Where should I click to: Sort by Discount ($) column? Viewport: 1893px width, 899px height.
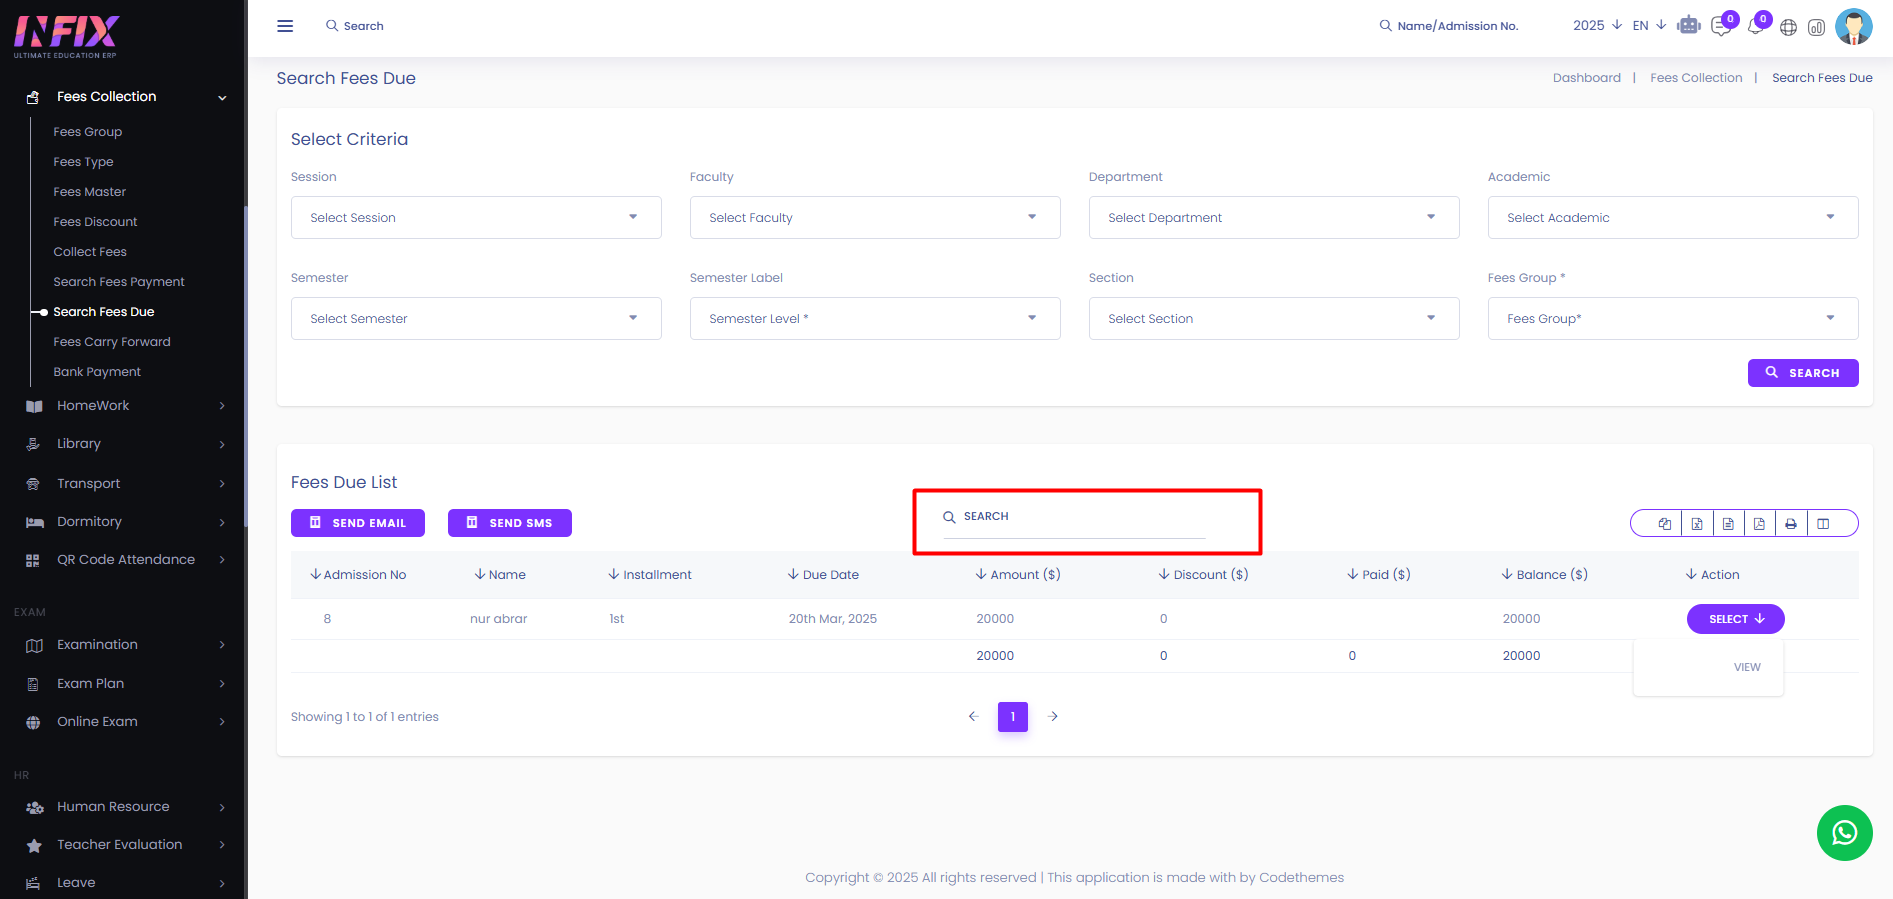coord(1203,575)
